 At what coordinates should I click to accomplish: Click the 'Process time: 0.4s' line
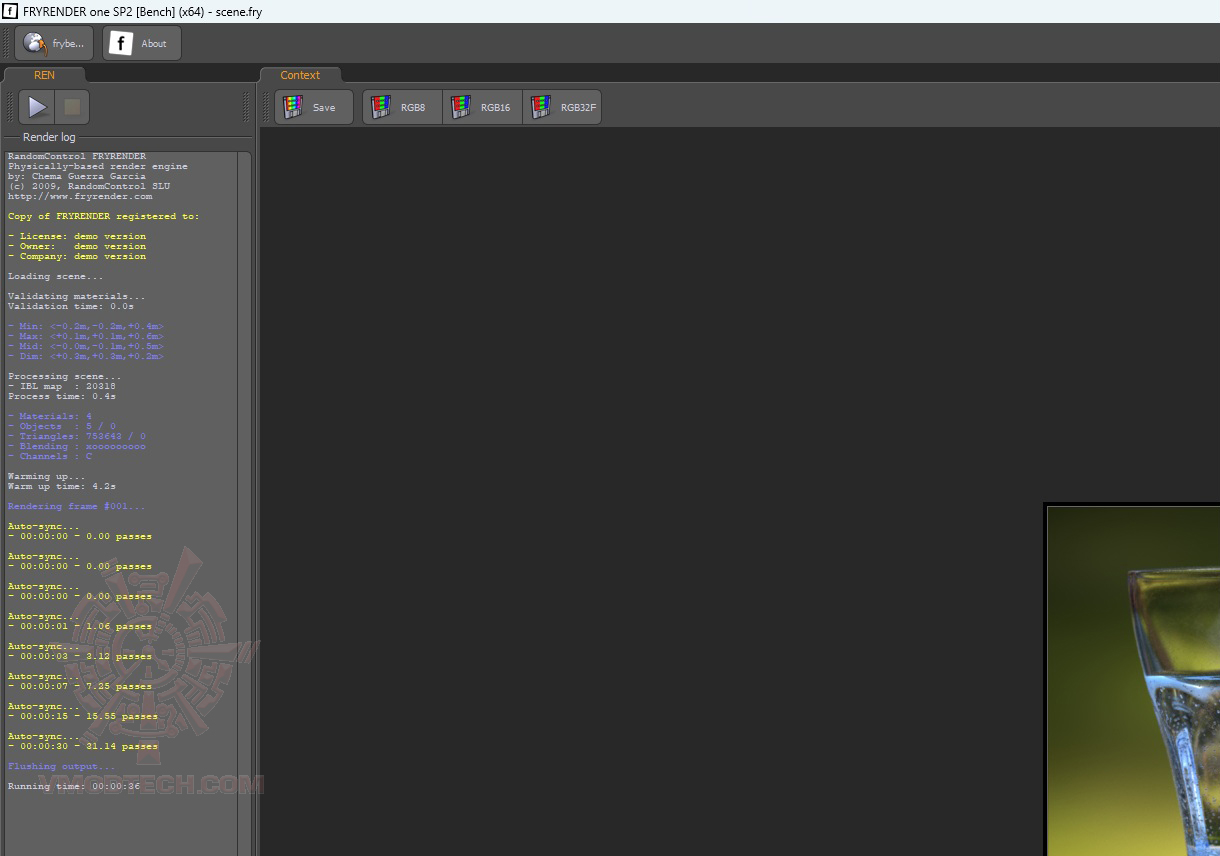[x=62, y=396]
